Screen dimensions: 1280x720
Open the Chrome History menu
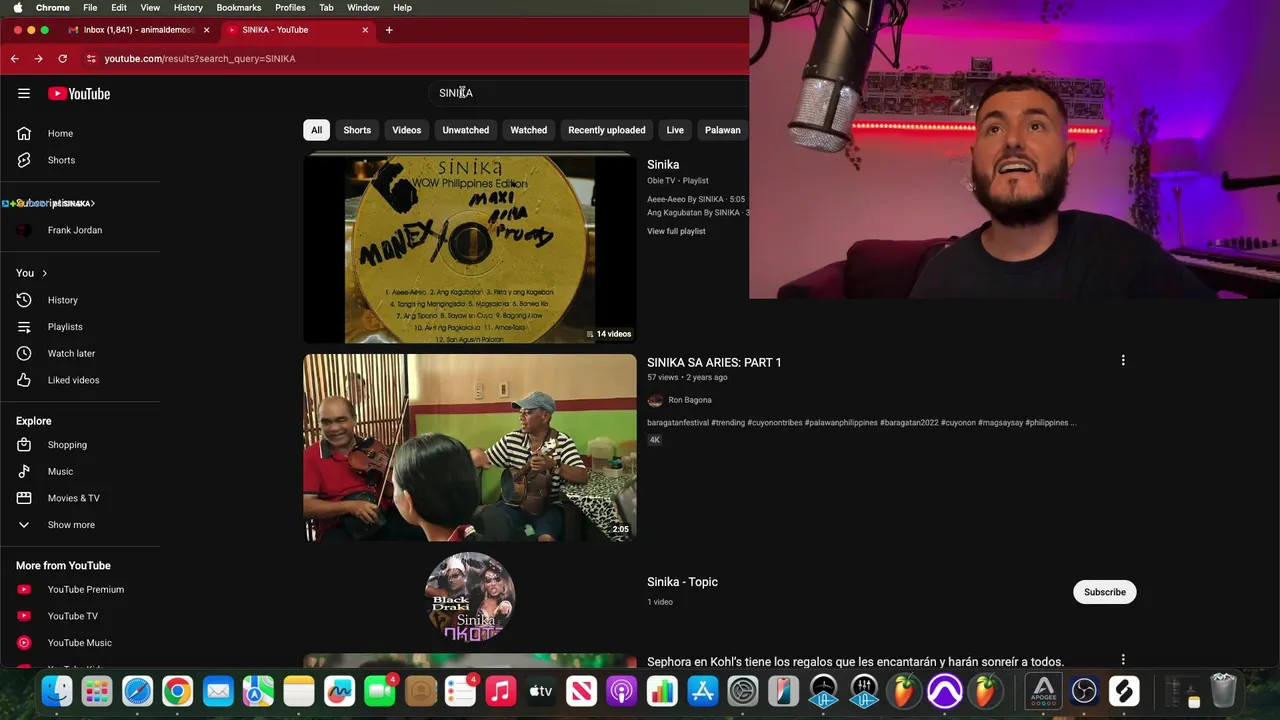coord(188,7)
